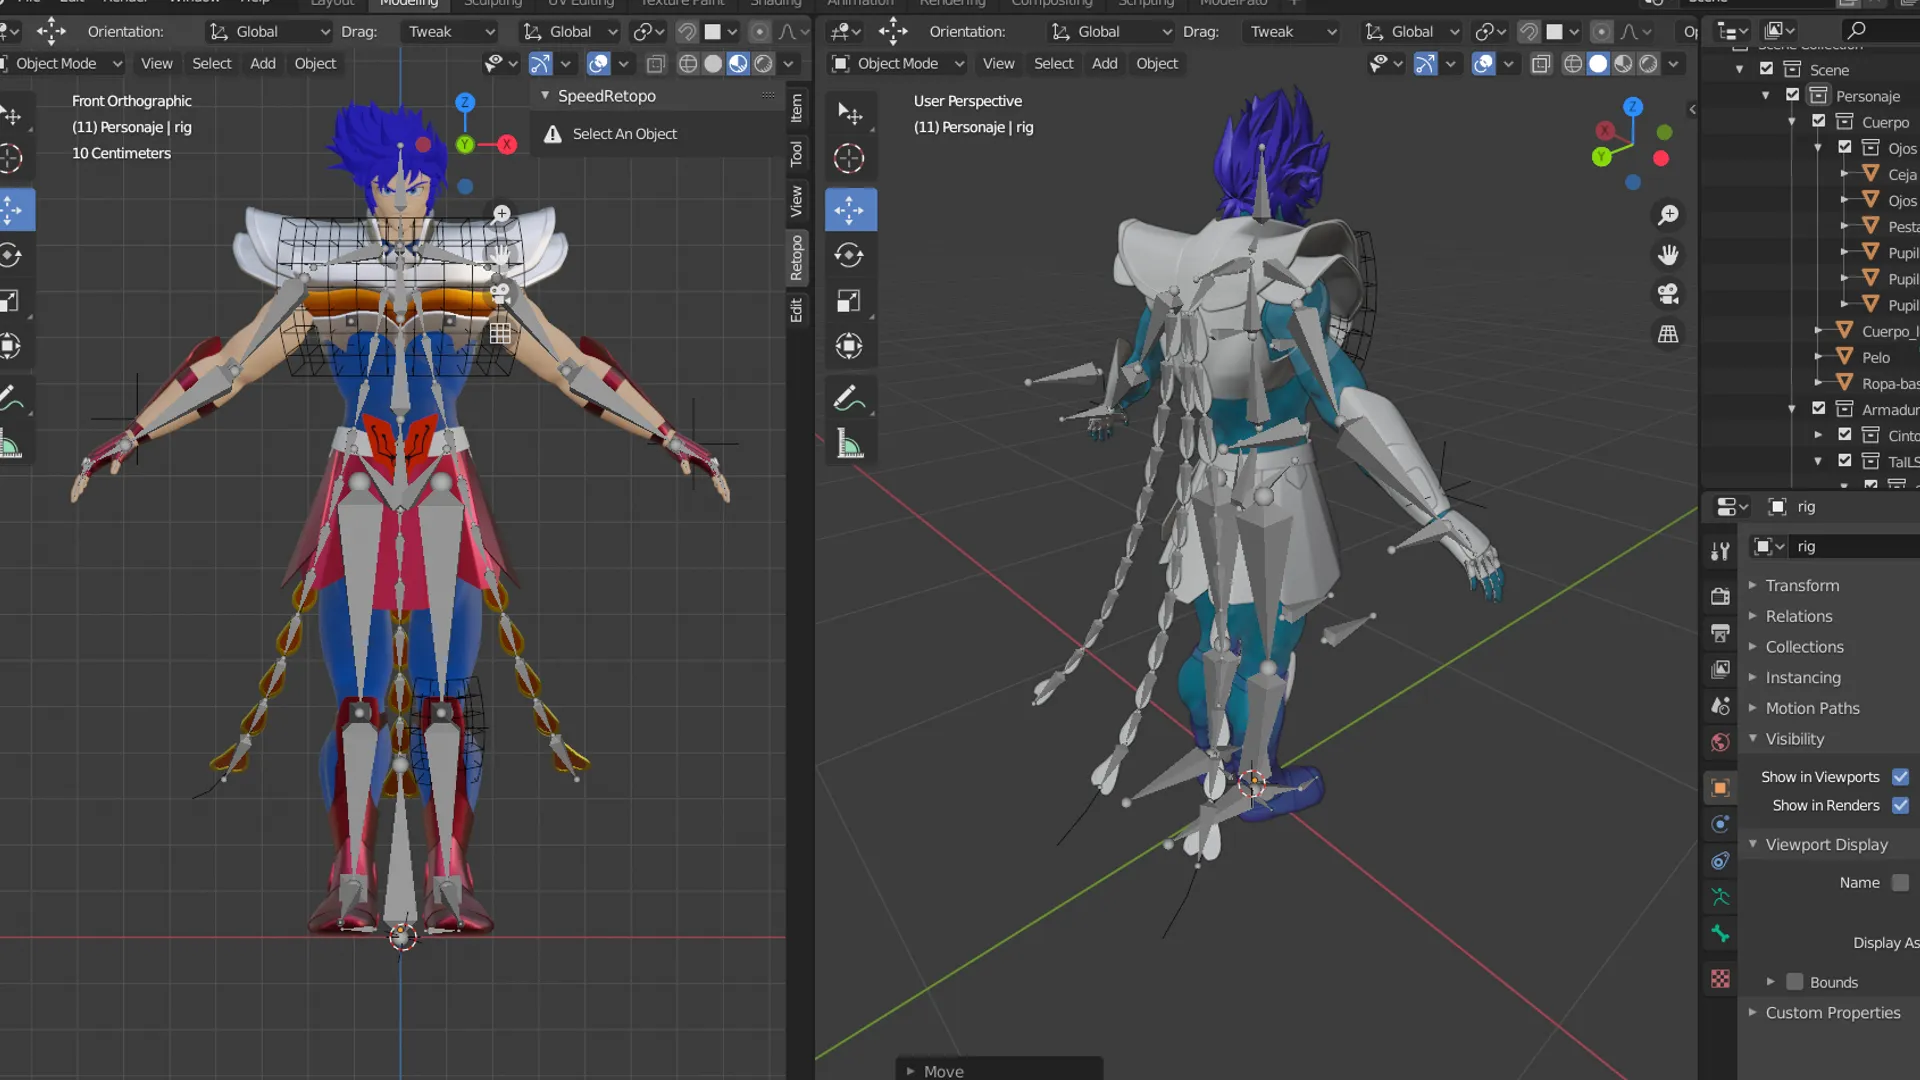Screen dimensions: 1920x1080
Task: Expand the Relations panel
Action: pyautogui.click(x=1799, y=616)
